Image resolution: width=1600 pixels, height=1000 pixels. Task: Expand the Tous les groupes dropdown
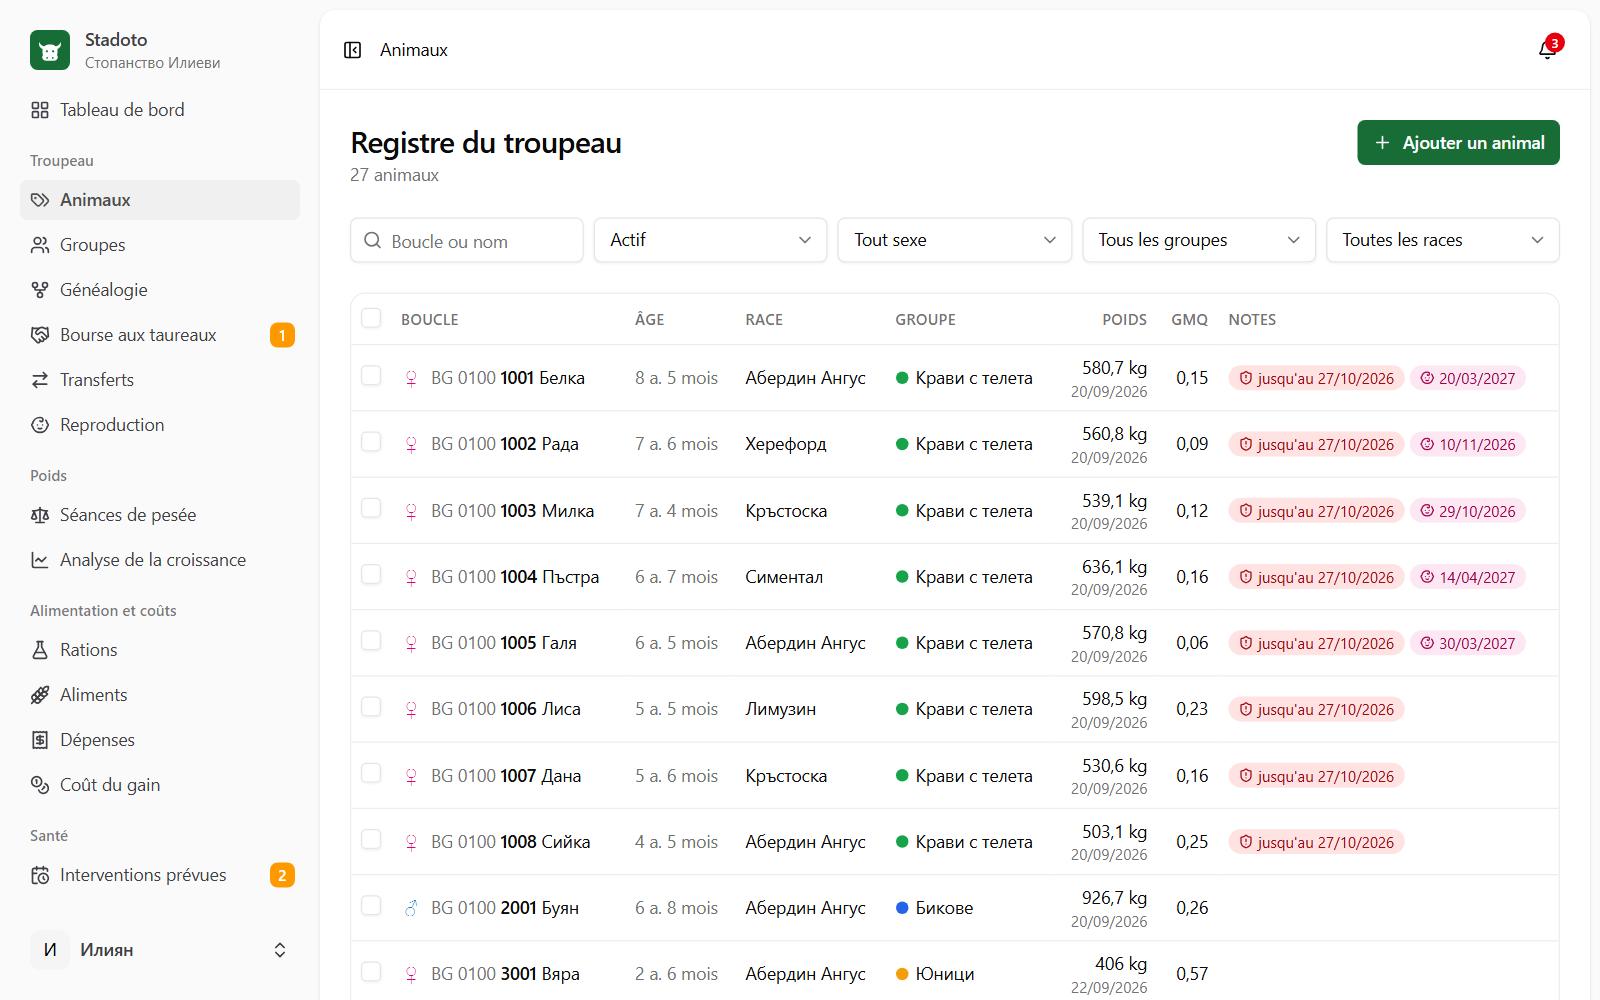click(1199, 240)
